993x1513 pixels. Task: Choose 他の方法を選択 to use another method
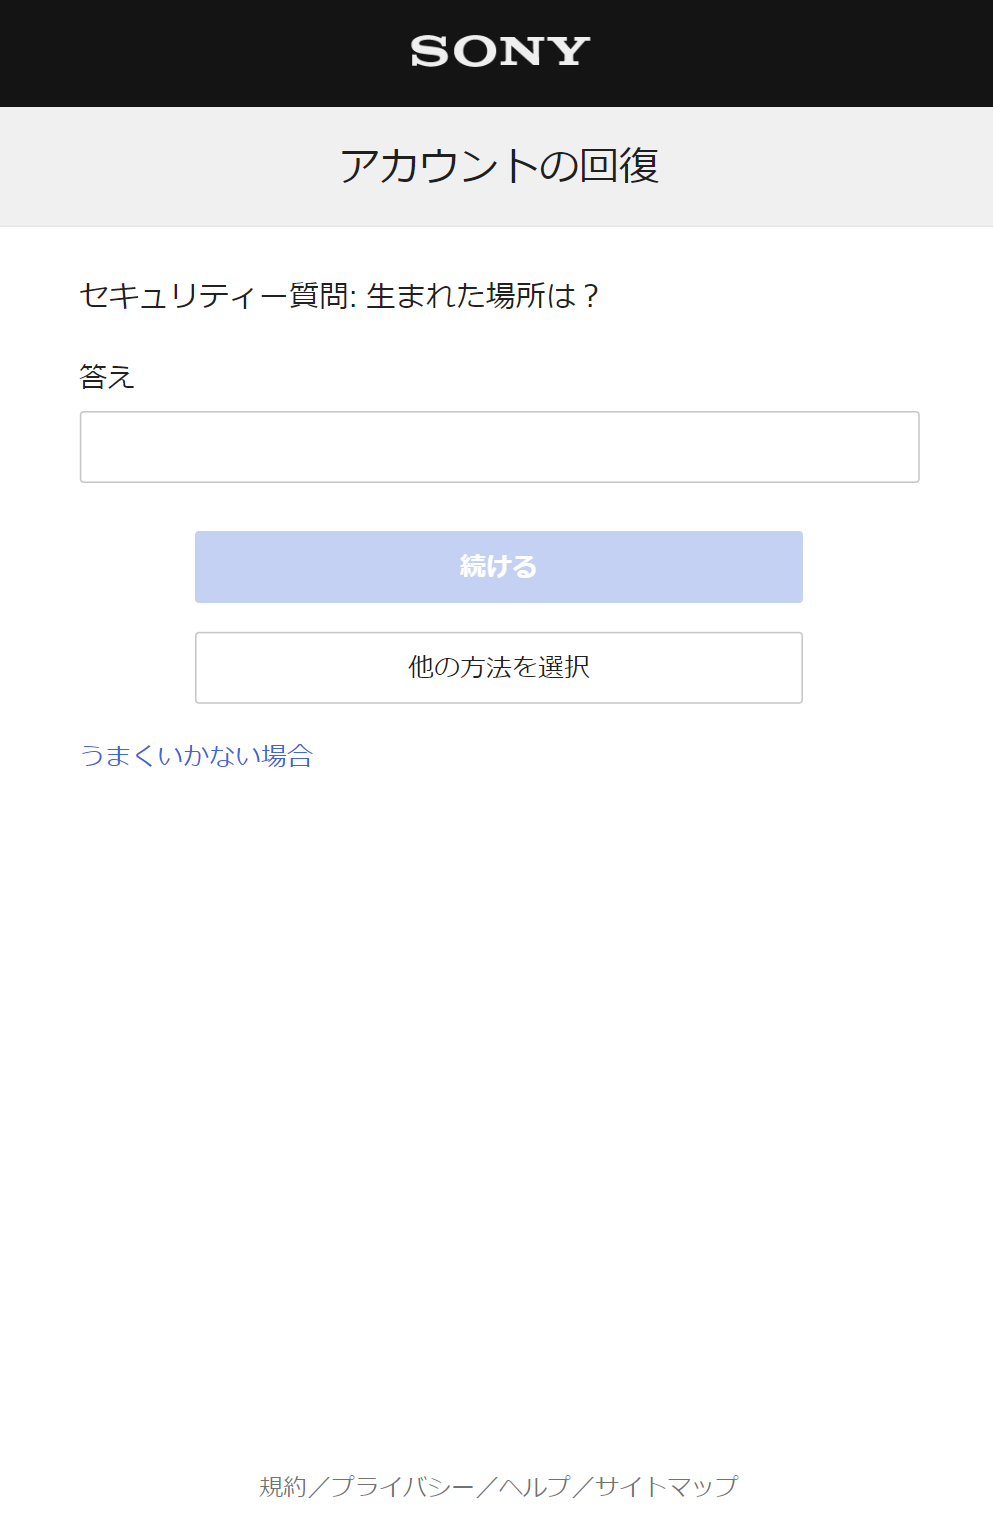499,667
